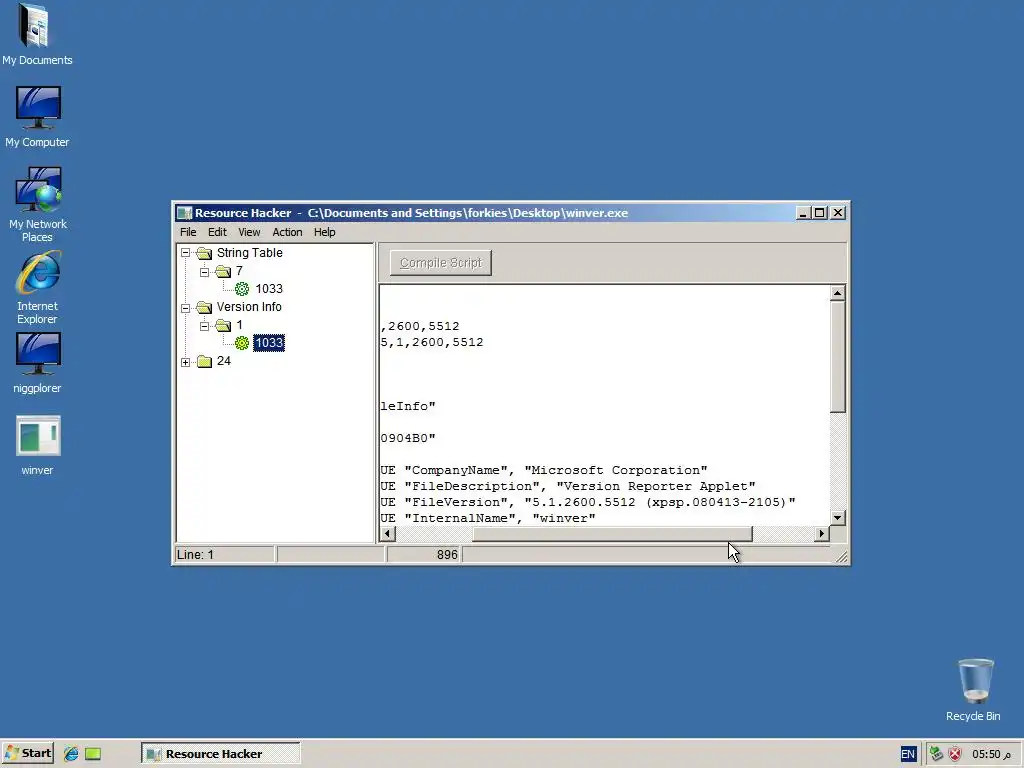
Task: Click the window resize grip corner
Action: [841, 556]
